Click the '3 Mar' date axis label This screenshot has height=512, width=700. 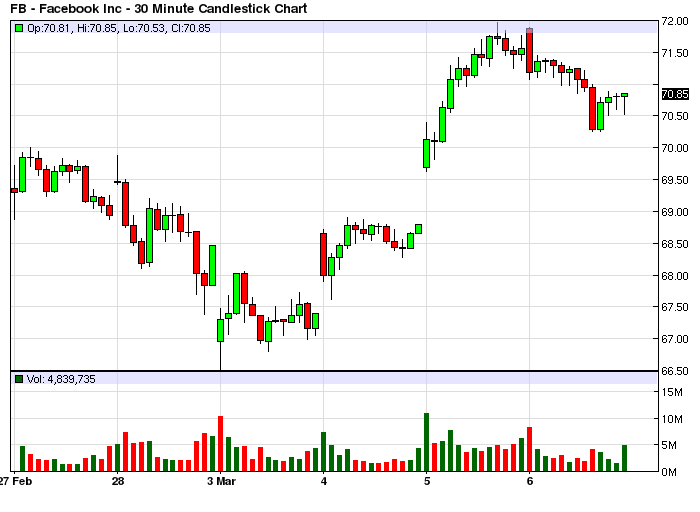221,481
